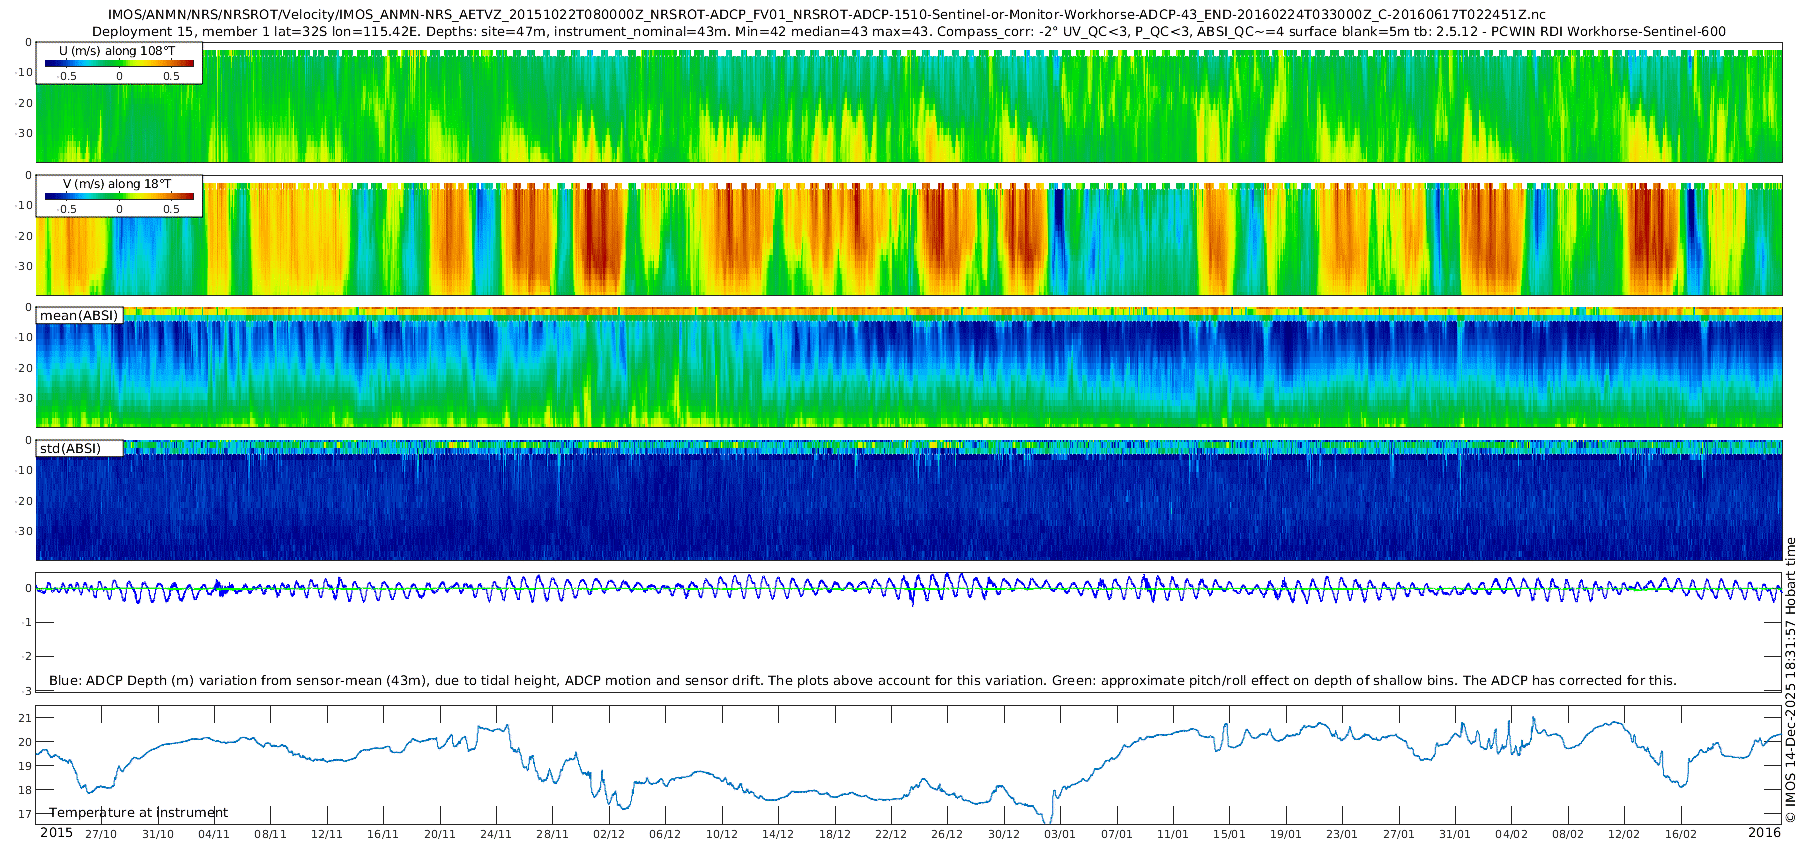Click the '24/11' date tick
The width and height of the screenshot is (1800, 850).
coord(496,835)
